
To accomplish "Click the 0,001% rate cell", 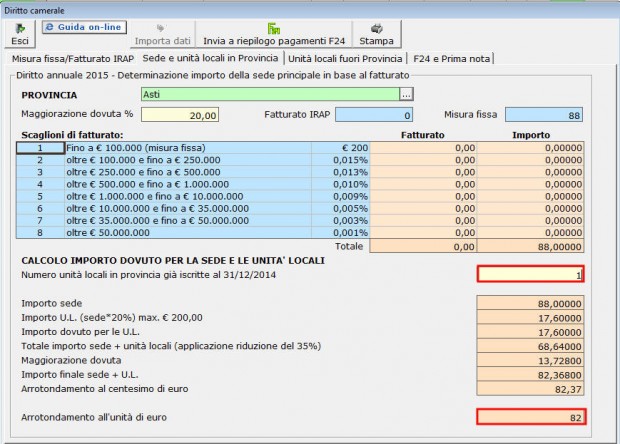I will [x=340, y=232].
